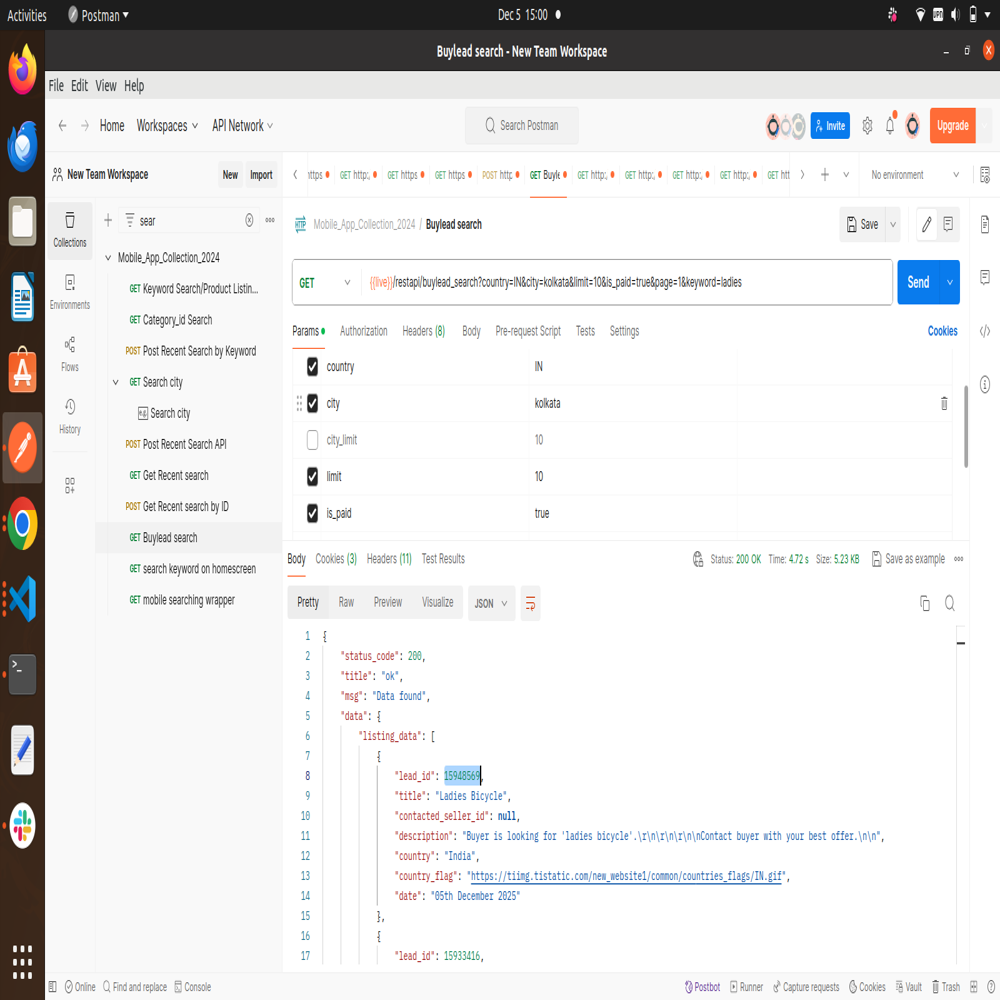
Task: Open the notifications bell icon
Action: (x=889, y=126)
